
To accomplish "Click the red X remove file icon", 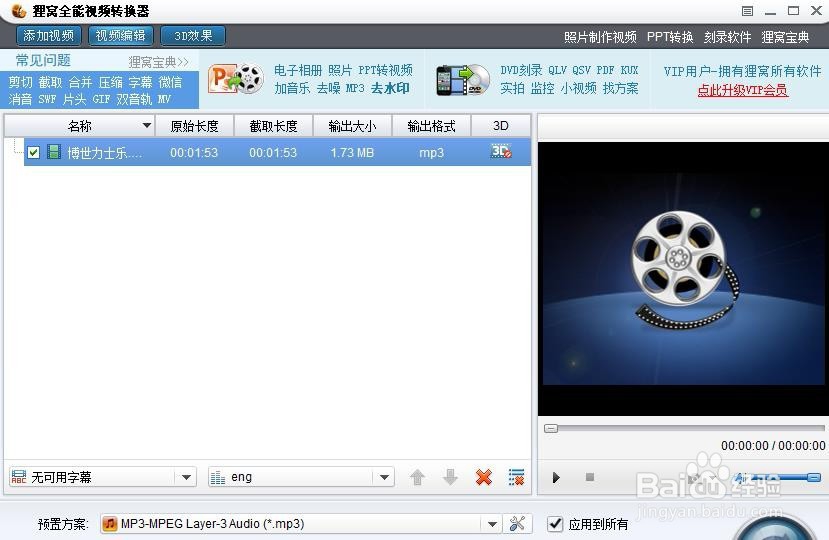I will click(484, 477).
